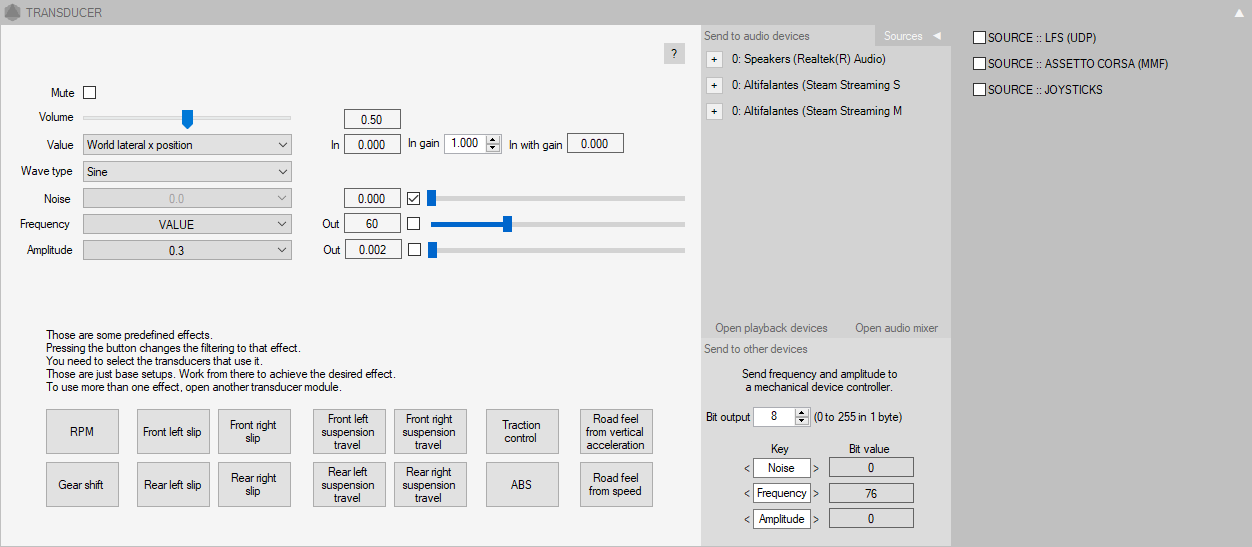Image resolution: width=1252 pixels, height=547 pixels.
Task: Click the In with gain field
Action: click(x=595, y=144)
